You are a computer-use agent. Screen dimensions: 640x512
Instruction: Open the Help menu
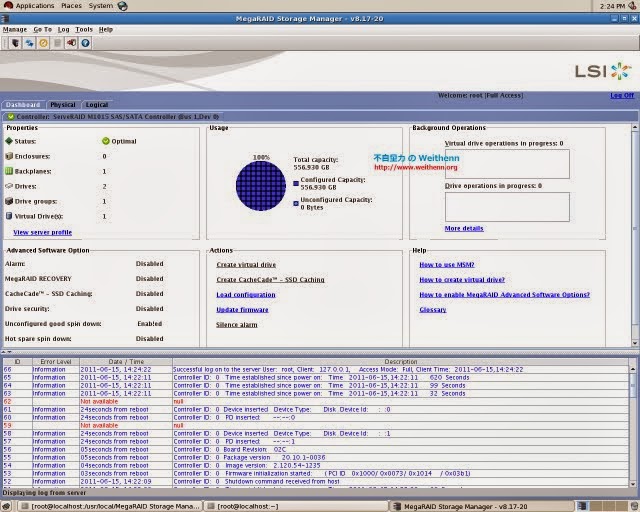coord(106,29)
